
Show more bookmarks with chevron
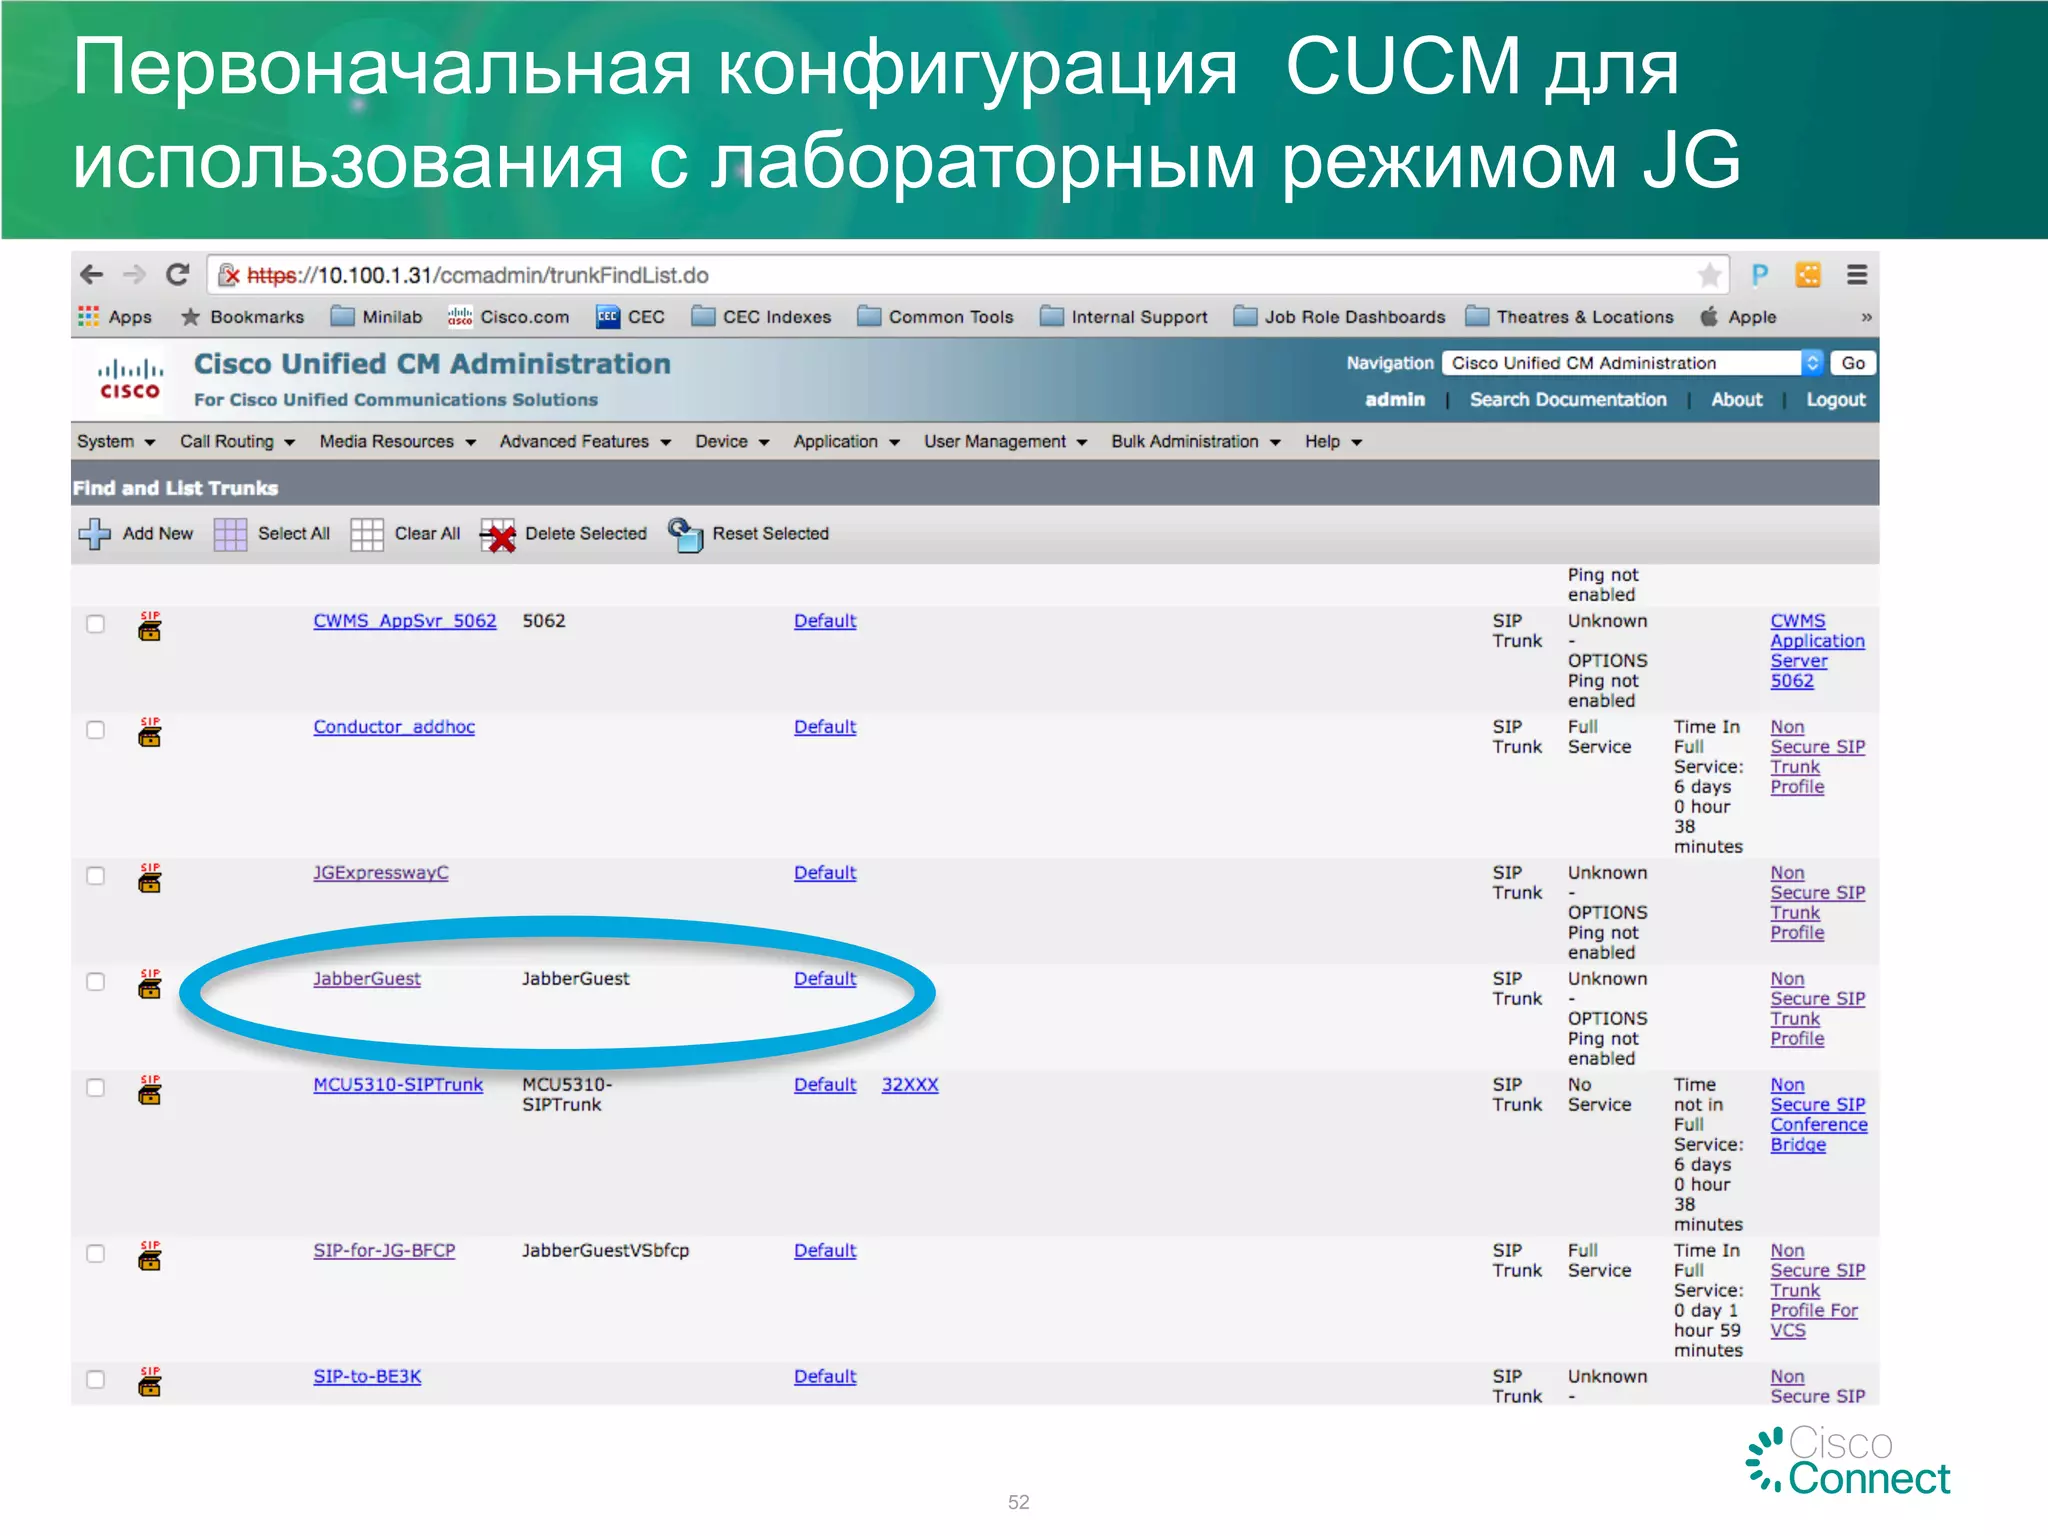pyautogui.click(x=1866, y=317)
